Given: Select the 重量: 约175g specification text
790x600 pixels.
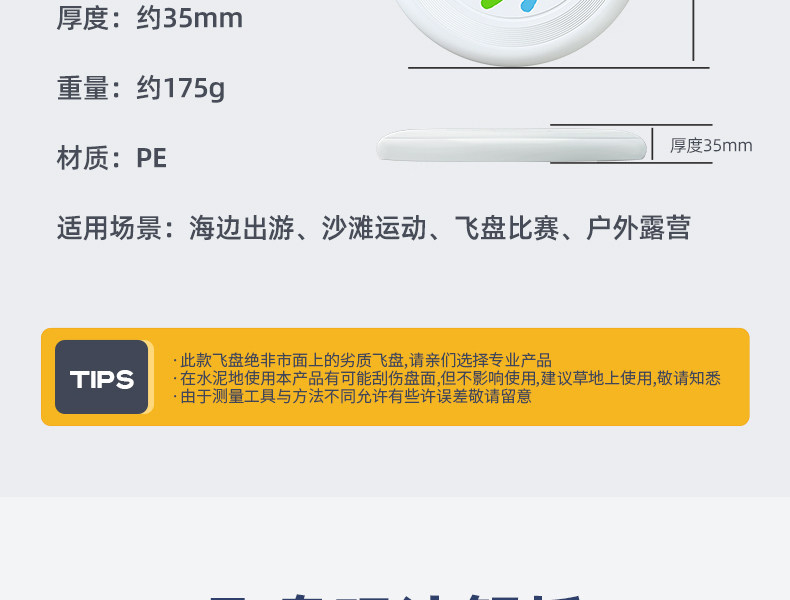Looking at the screenshot, I should click(x=141, y=88).
